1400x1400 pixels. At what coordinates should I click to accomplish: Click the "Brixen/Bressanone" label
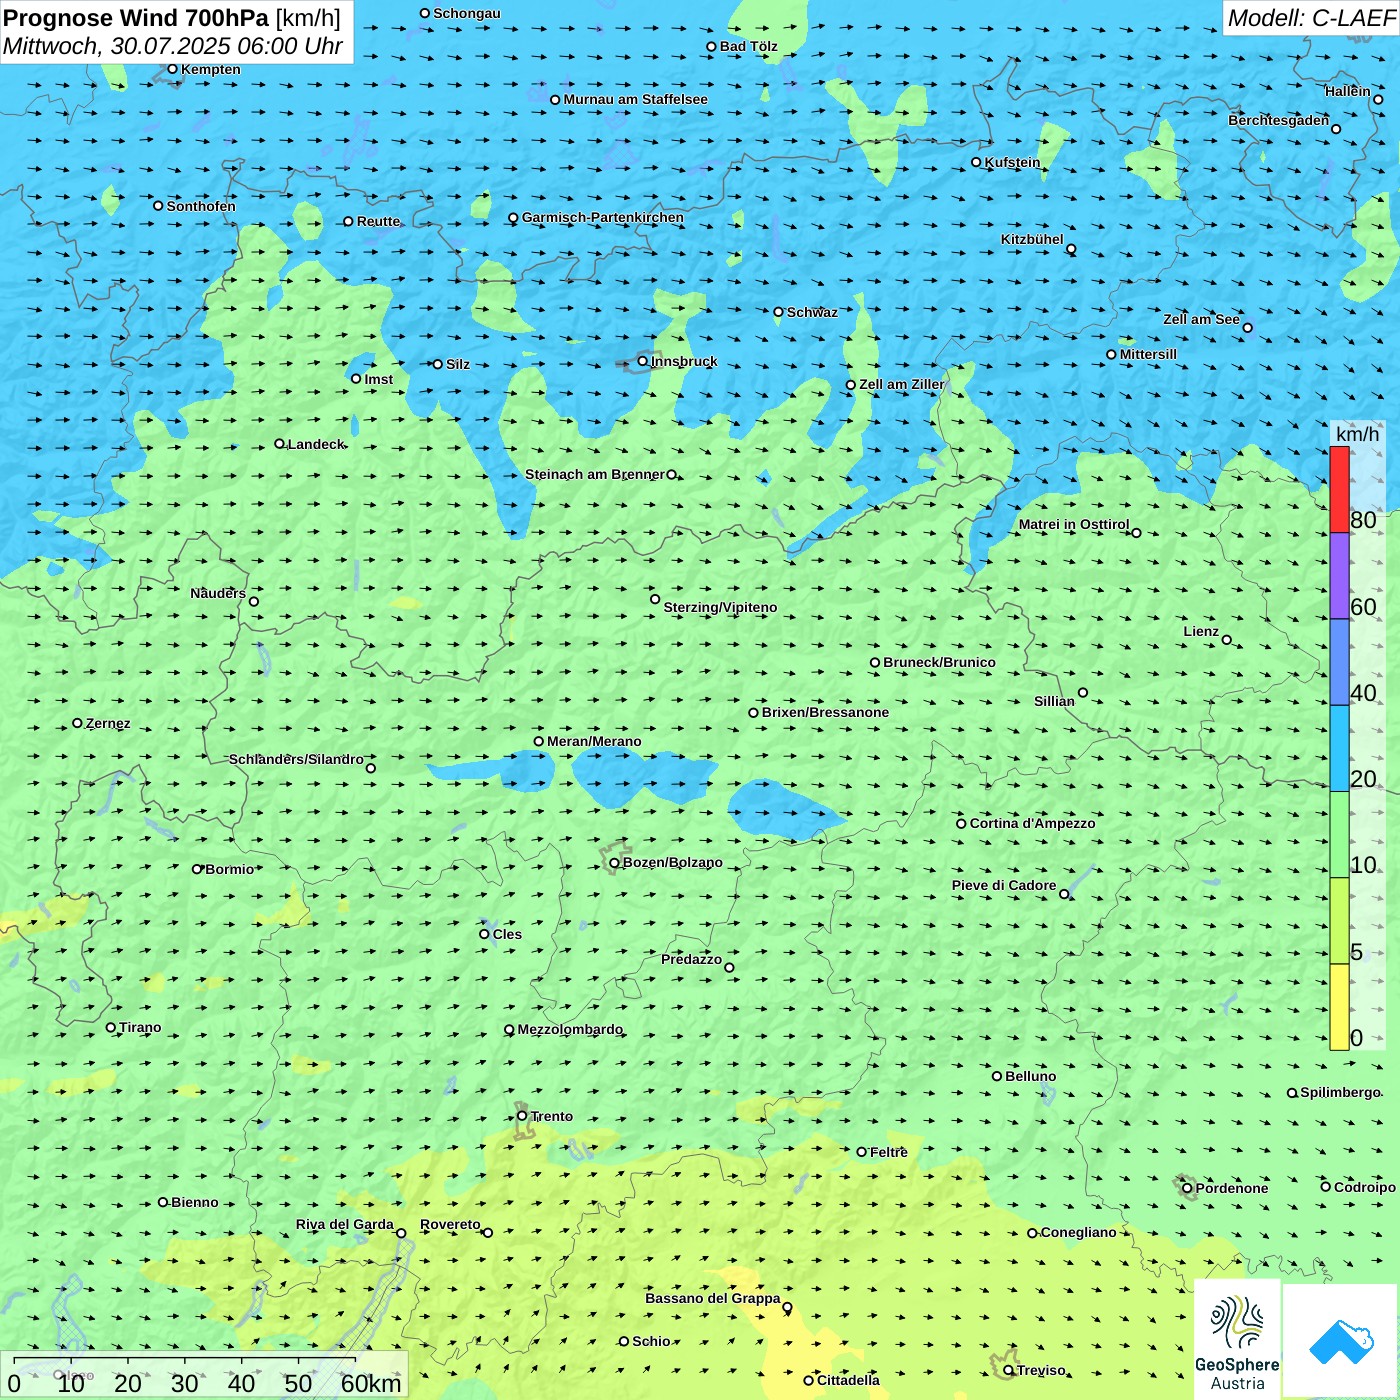[x=825, y=712]
